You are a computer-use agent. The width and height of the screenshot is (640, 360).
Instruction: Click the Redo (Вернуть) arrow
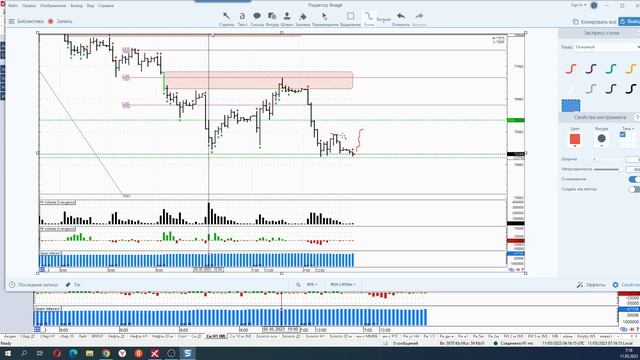419,19
